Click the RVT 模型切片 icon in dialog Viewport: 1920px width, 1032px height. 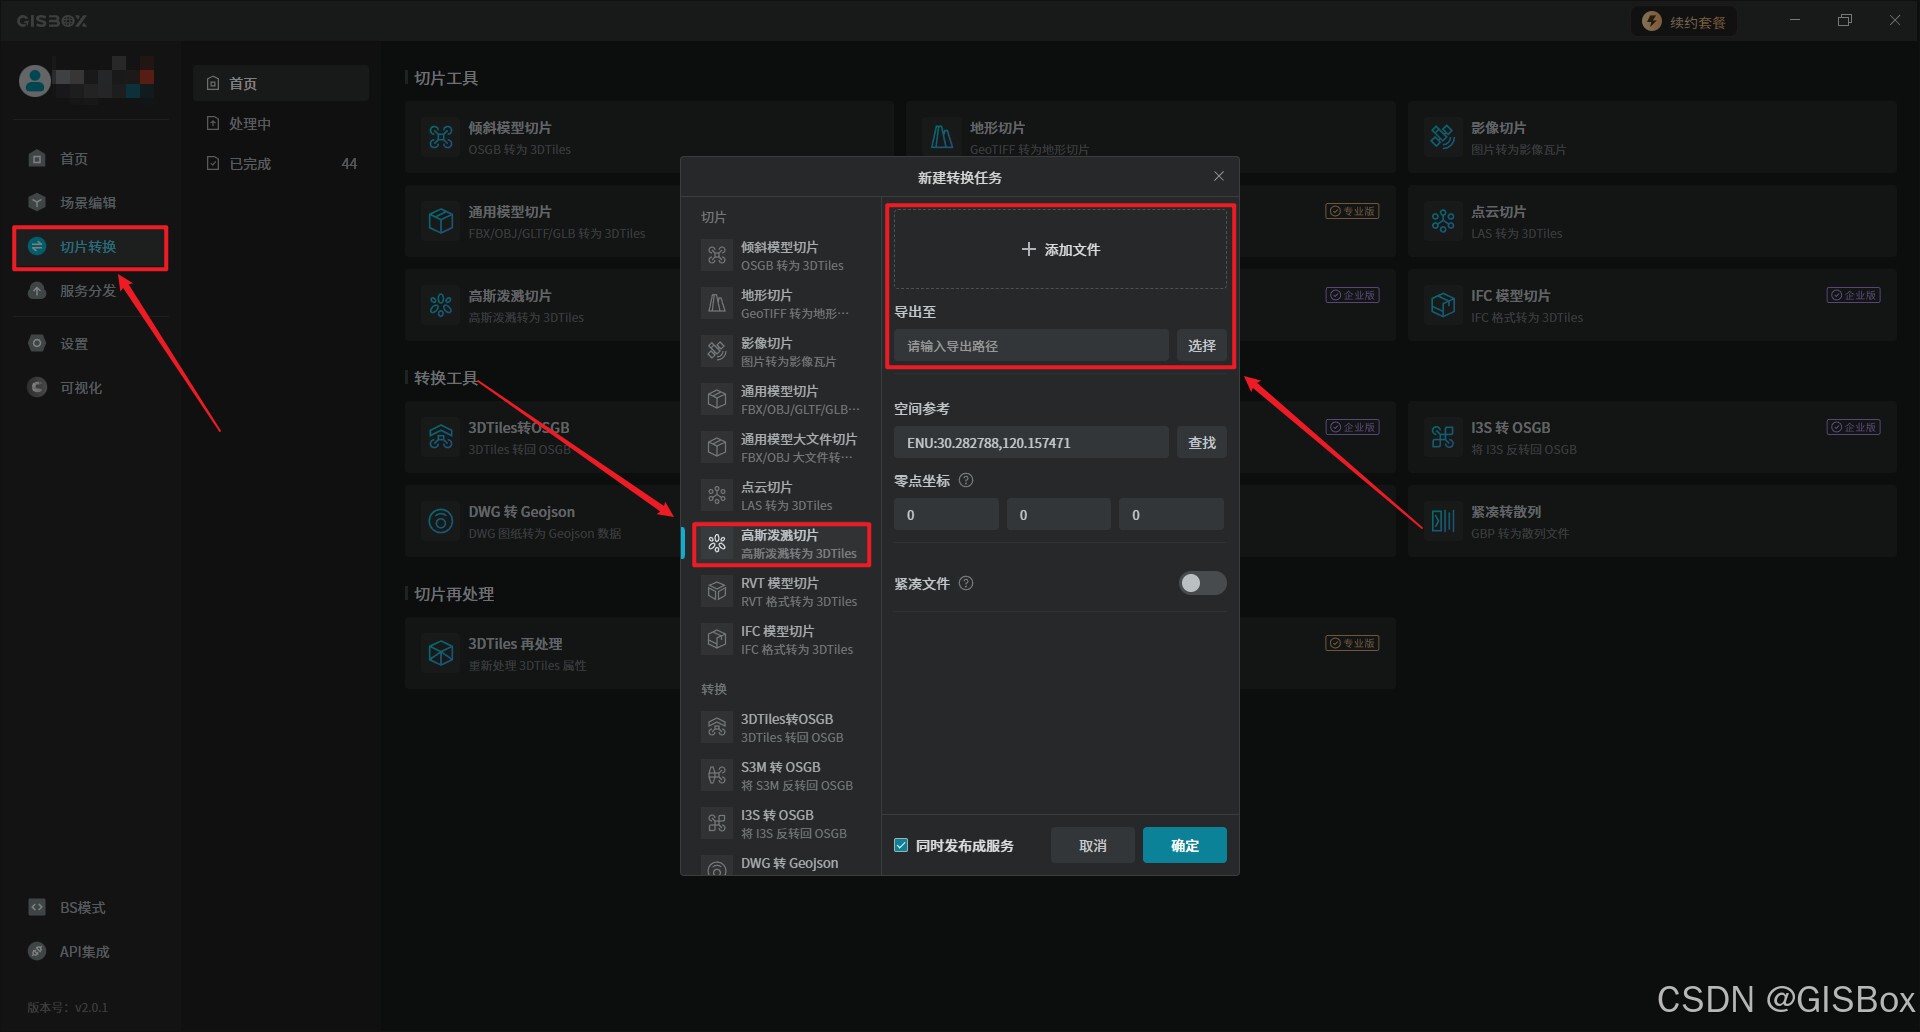tap(717, 591)
